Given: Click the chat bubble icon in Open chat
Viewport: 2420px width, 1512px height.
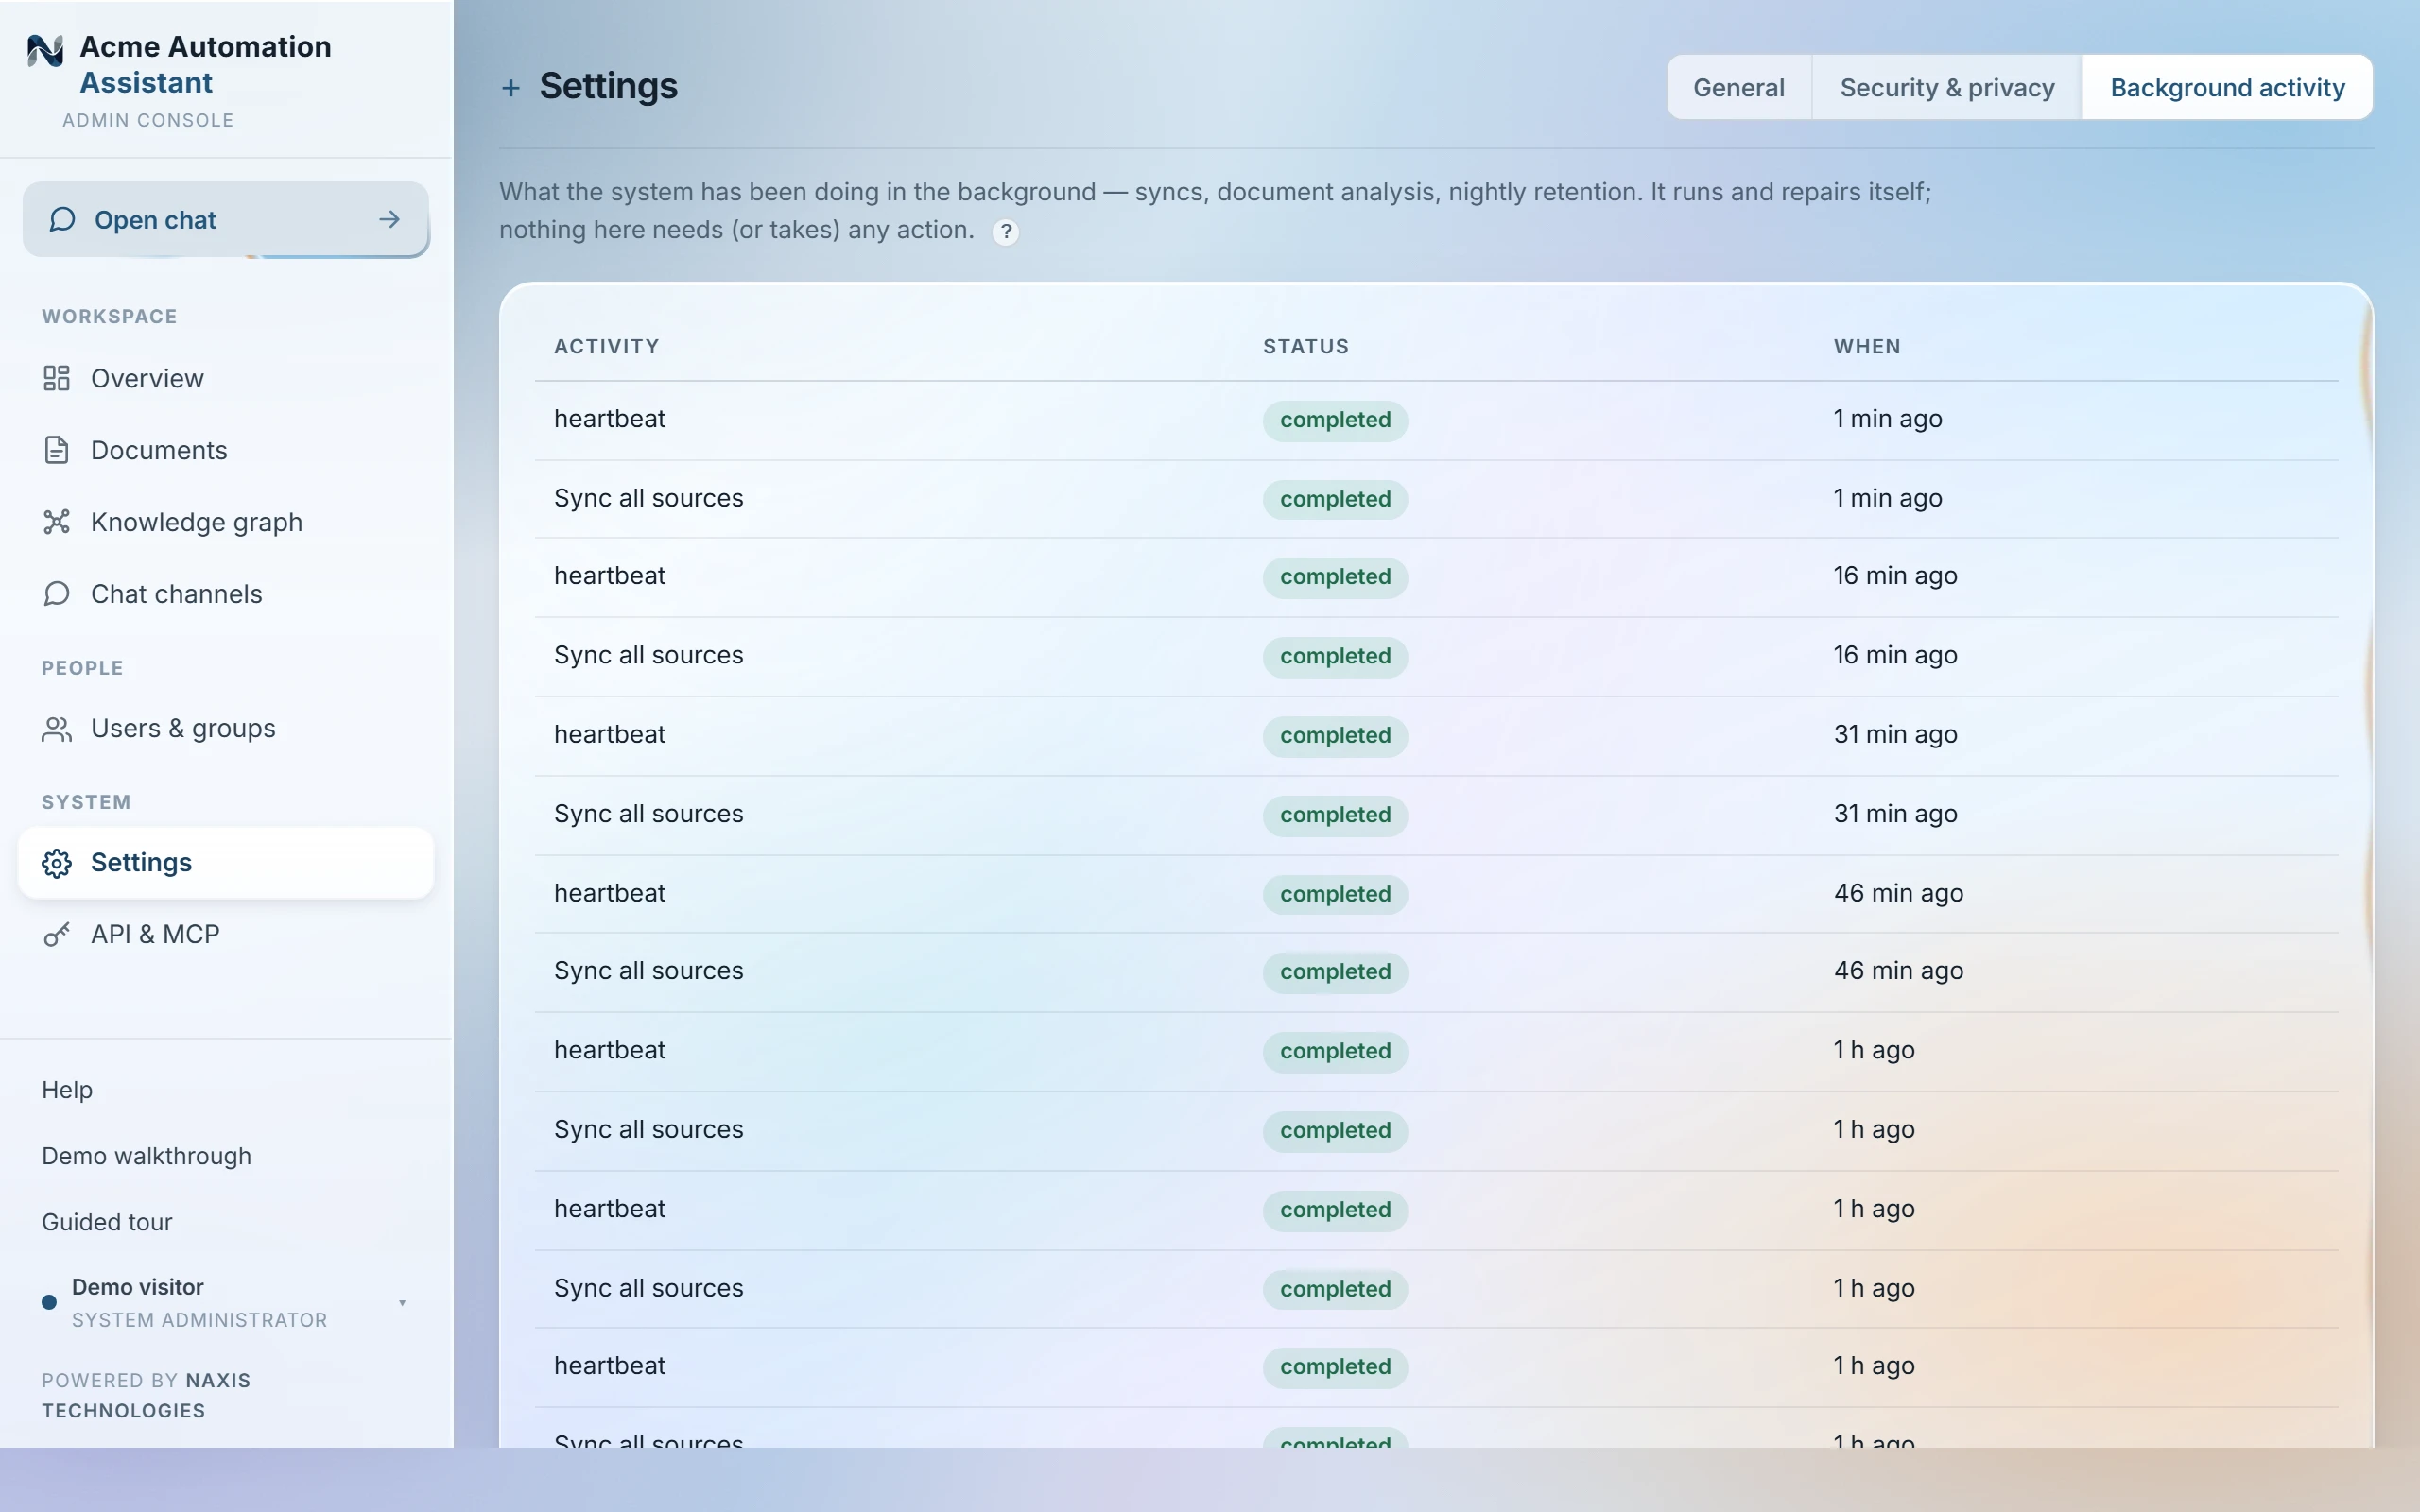Looking at the screenshot, I should (x=62, y=219).
